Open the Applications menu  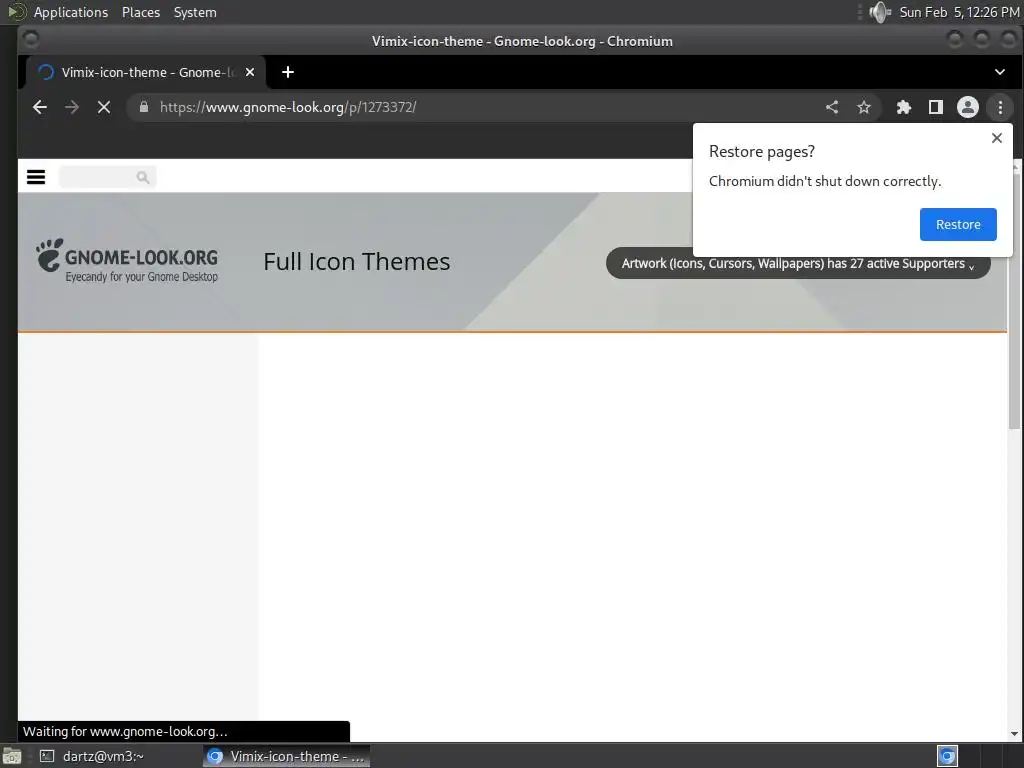71,12
